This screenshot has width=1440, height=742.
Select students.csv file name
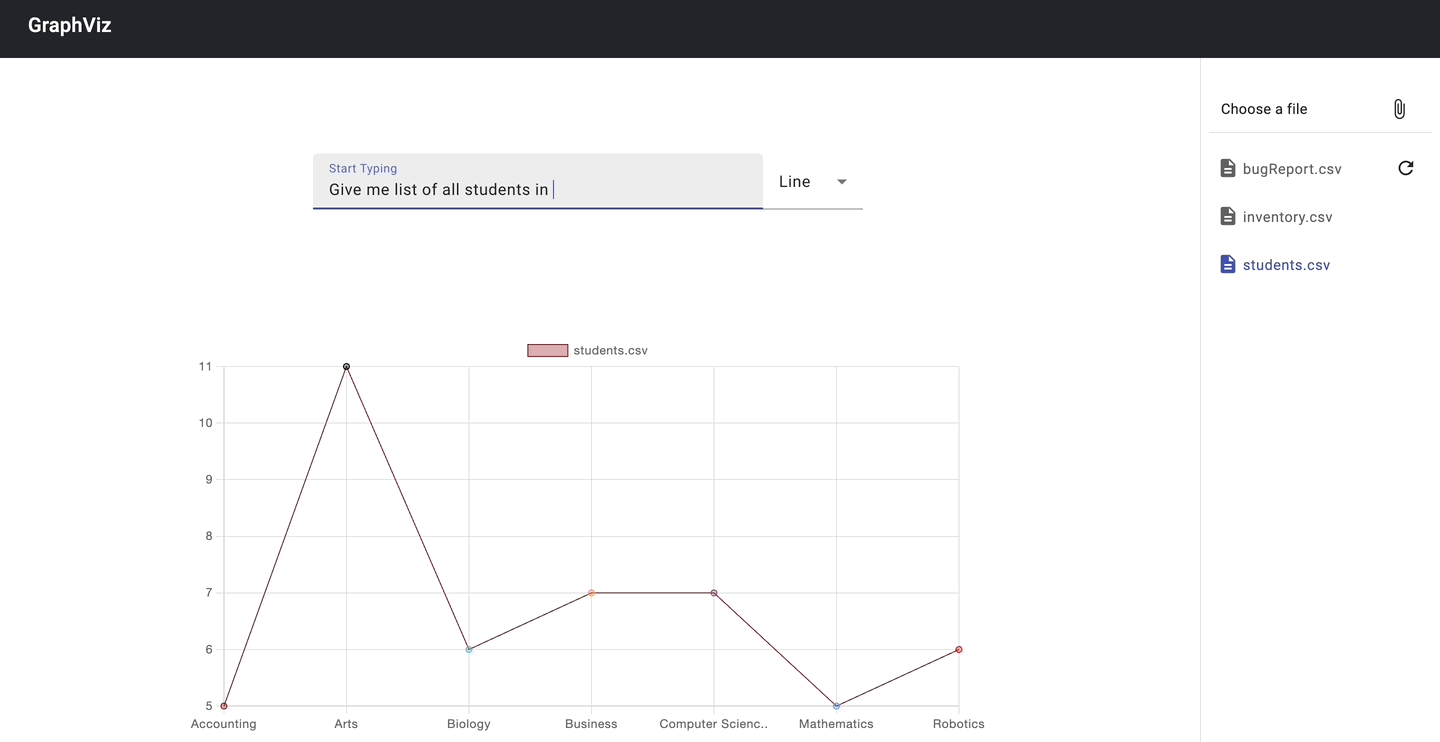tap(1286, 265)
